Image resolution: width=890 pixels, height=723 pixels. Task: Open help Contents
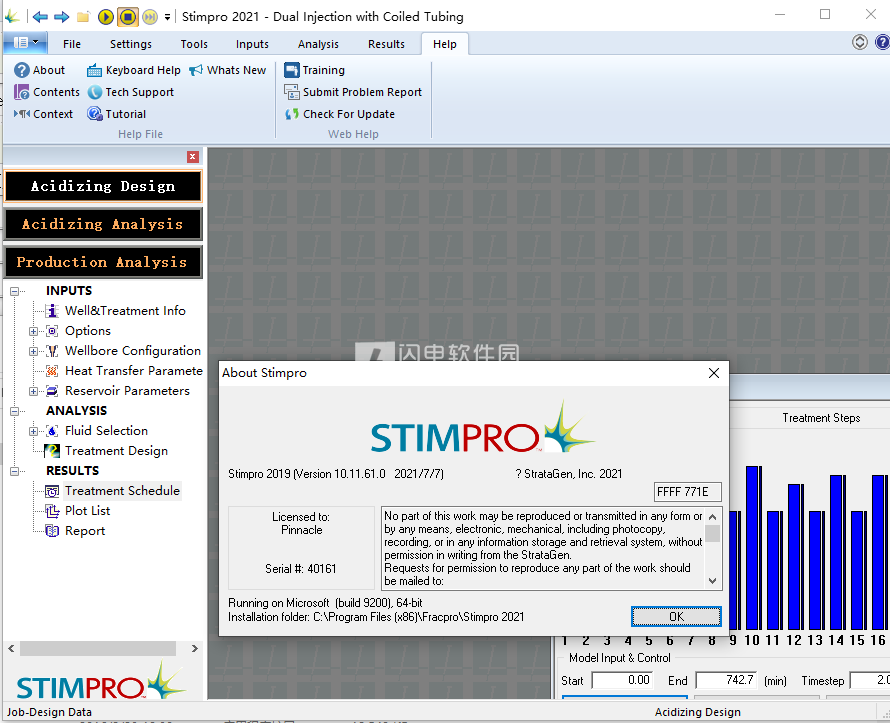[47, 92]
